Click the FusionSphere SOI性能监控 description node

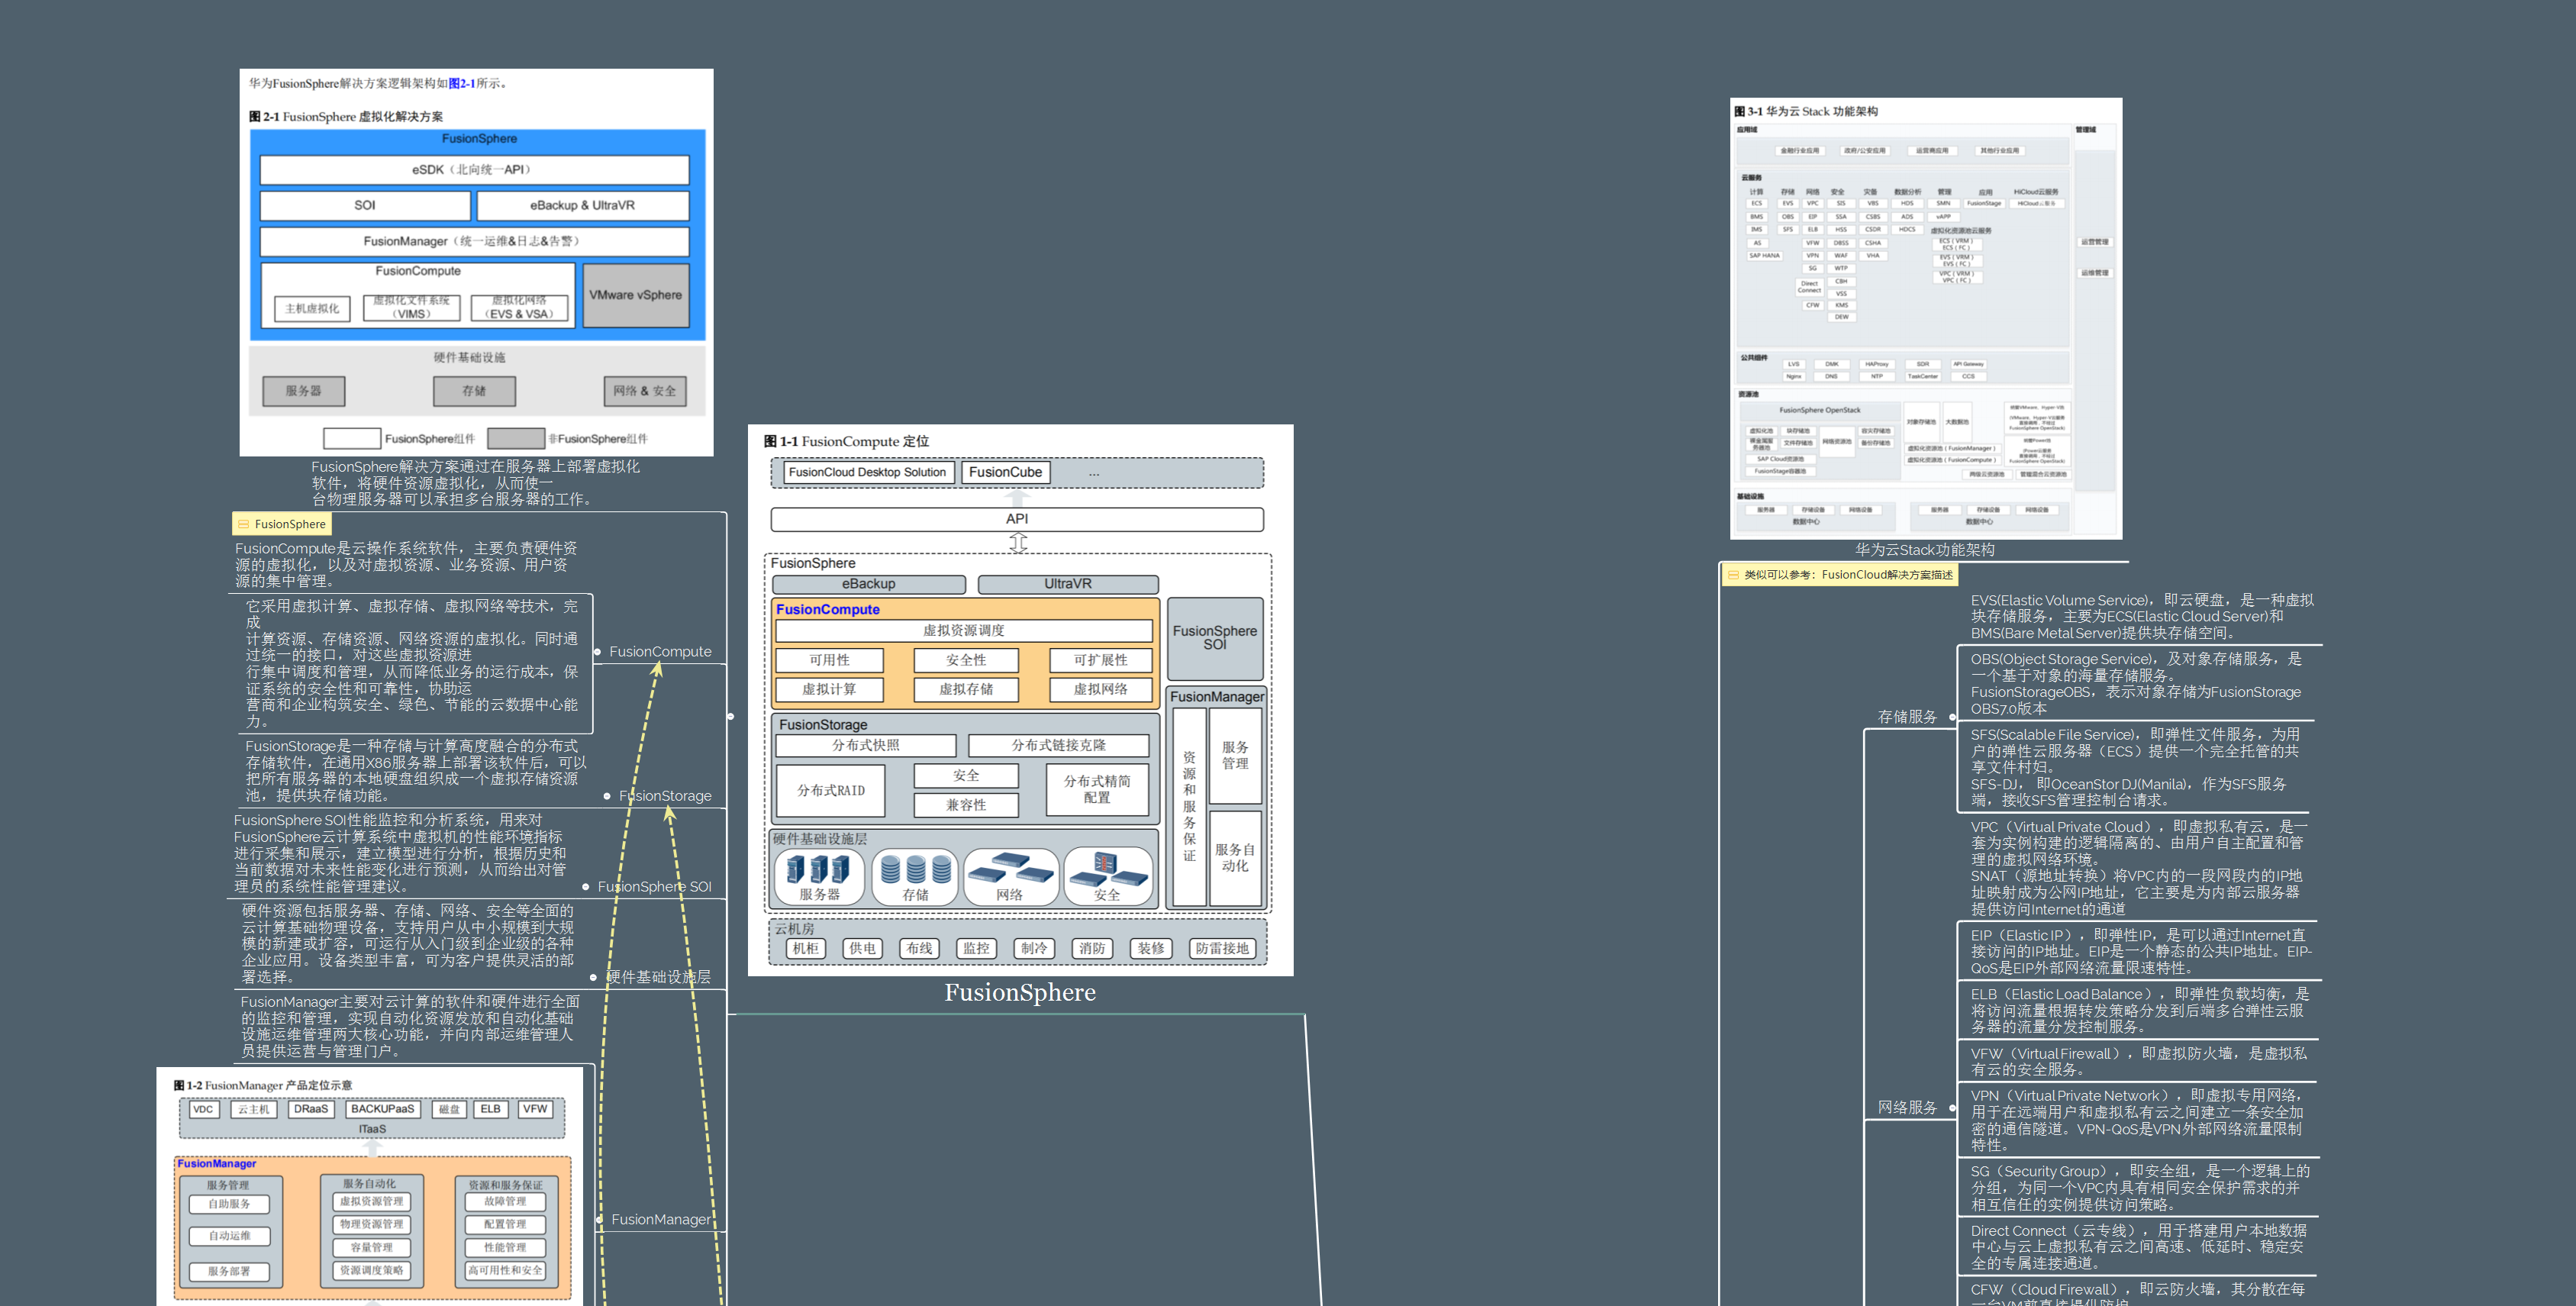tap(400, 854)
